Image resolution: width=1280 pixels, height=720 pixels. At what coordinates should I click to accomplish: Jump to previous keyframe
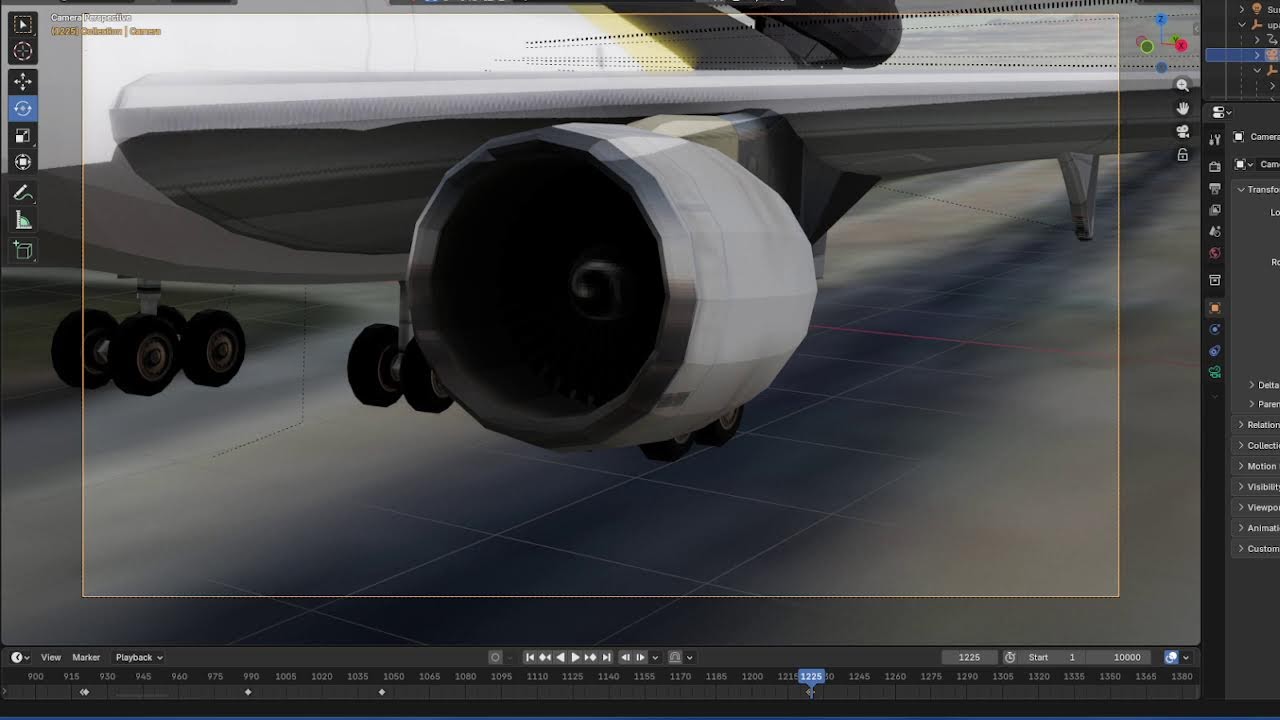[545, 657]
